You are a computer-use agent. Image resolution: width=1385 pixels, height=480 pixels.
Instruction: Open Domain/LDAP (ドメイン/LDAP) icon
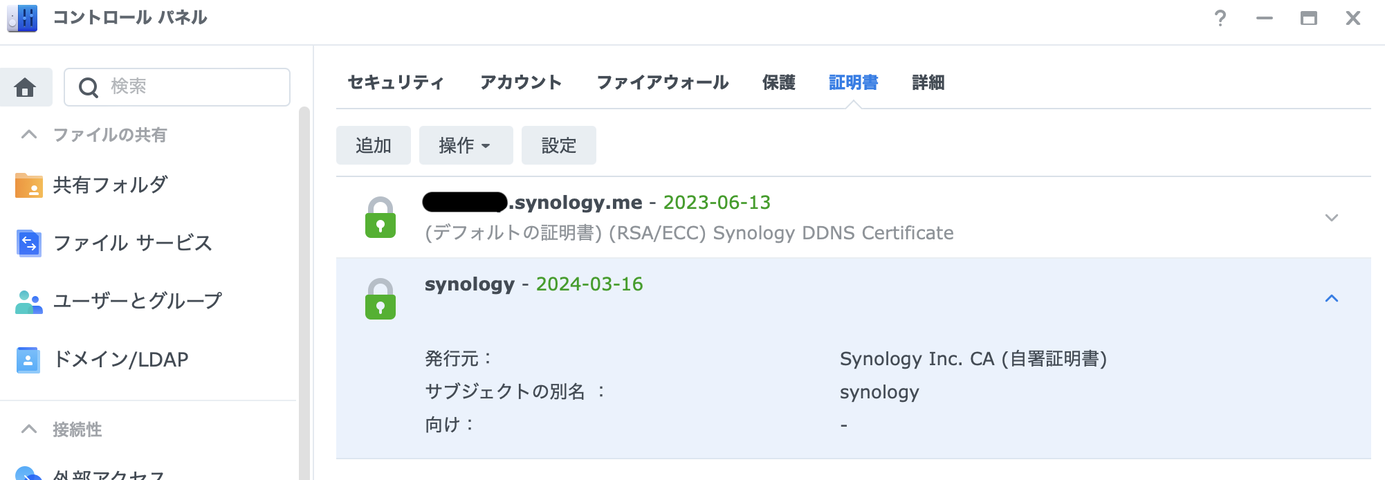tap(29, 359)
